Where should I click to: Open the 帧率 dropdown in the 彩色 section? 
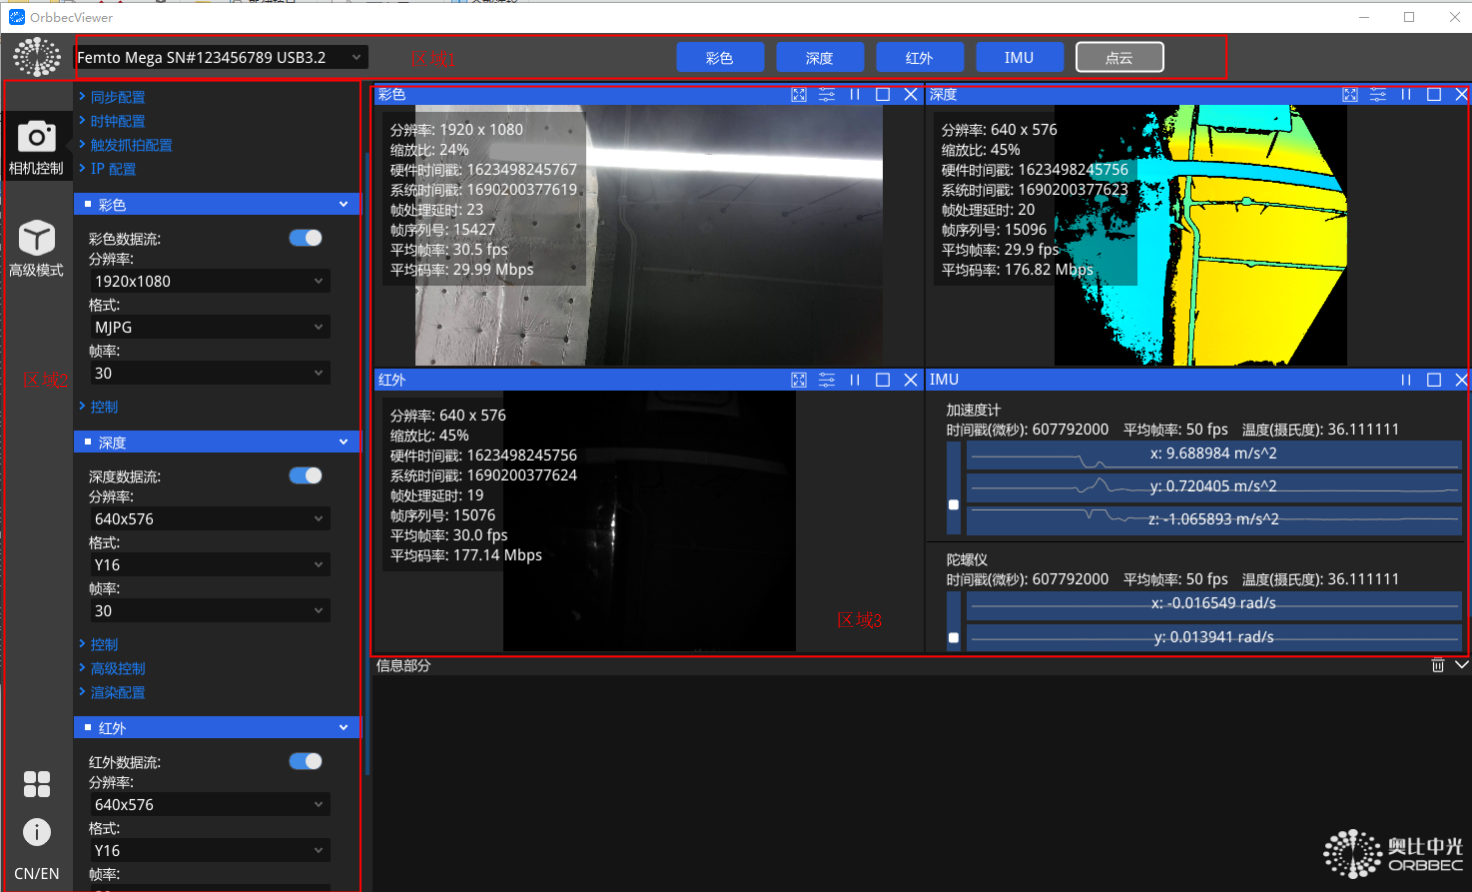pyautogui.click(x=210, y=374)
